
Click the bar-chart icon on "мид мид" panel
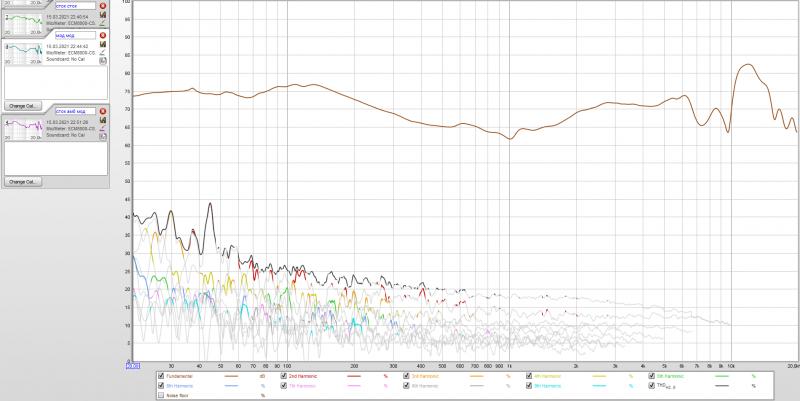tap(102, 45)
